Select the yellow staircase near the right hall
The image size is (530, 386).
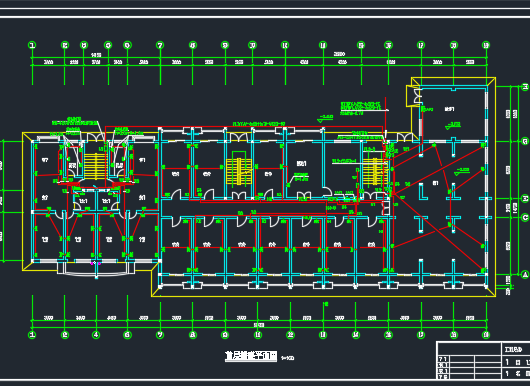(375, 171)
